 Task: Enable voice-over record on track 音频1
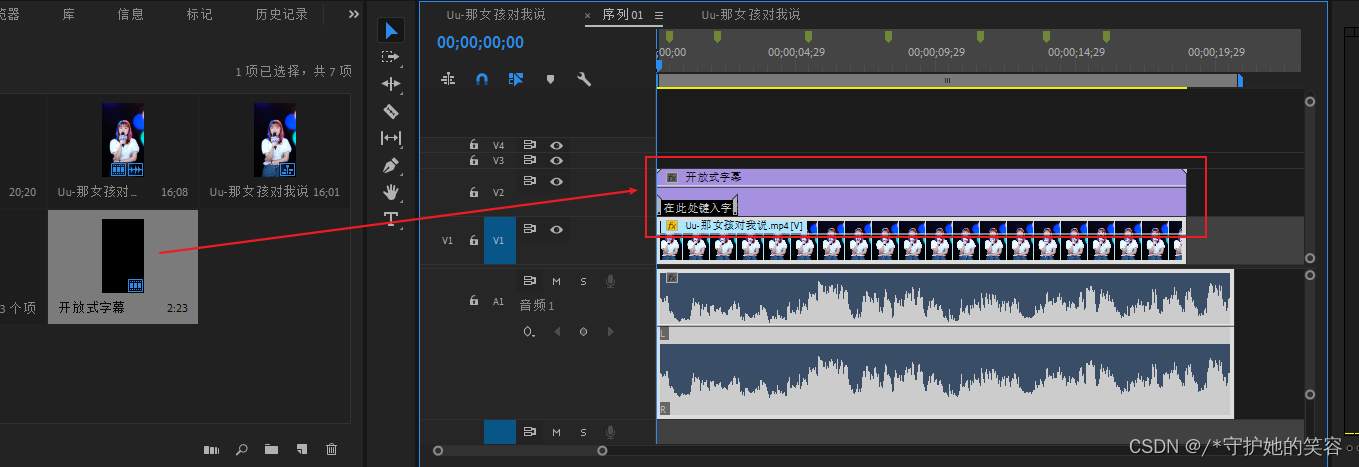click(x=609, y=281)
